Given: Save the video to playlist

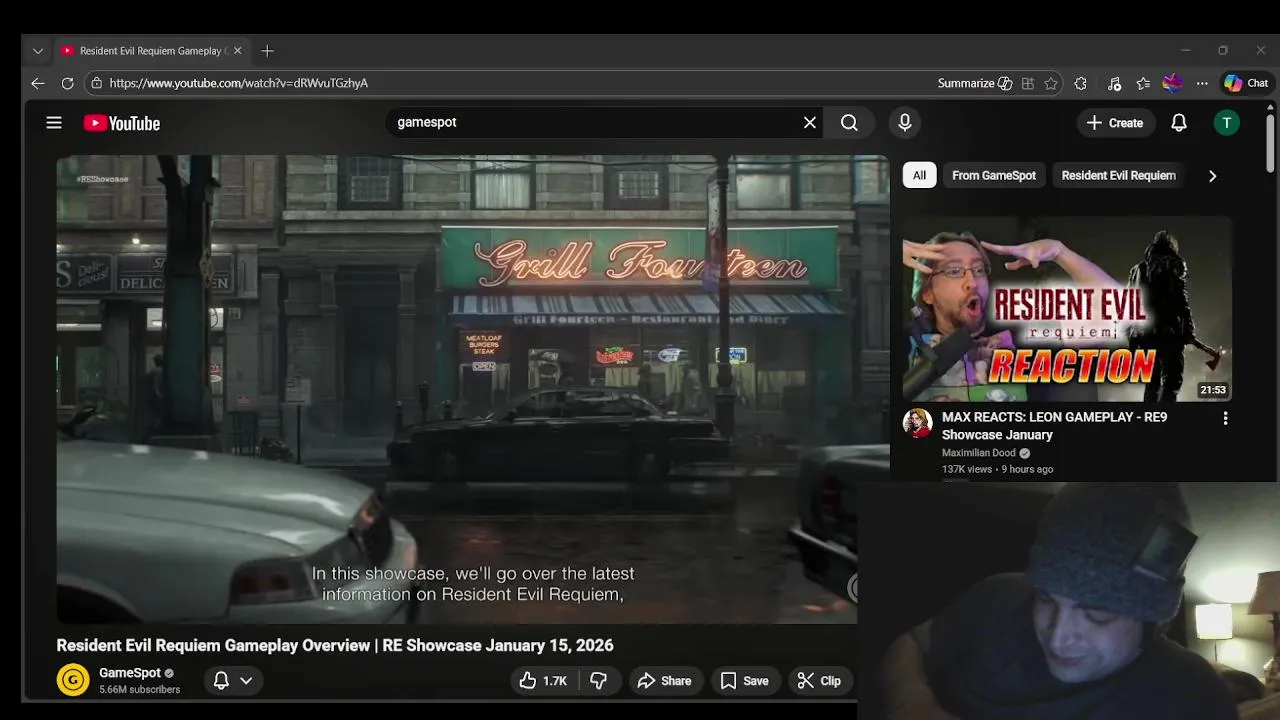Looking at the screenshot, I should click(x=744, y=680).
